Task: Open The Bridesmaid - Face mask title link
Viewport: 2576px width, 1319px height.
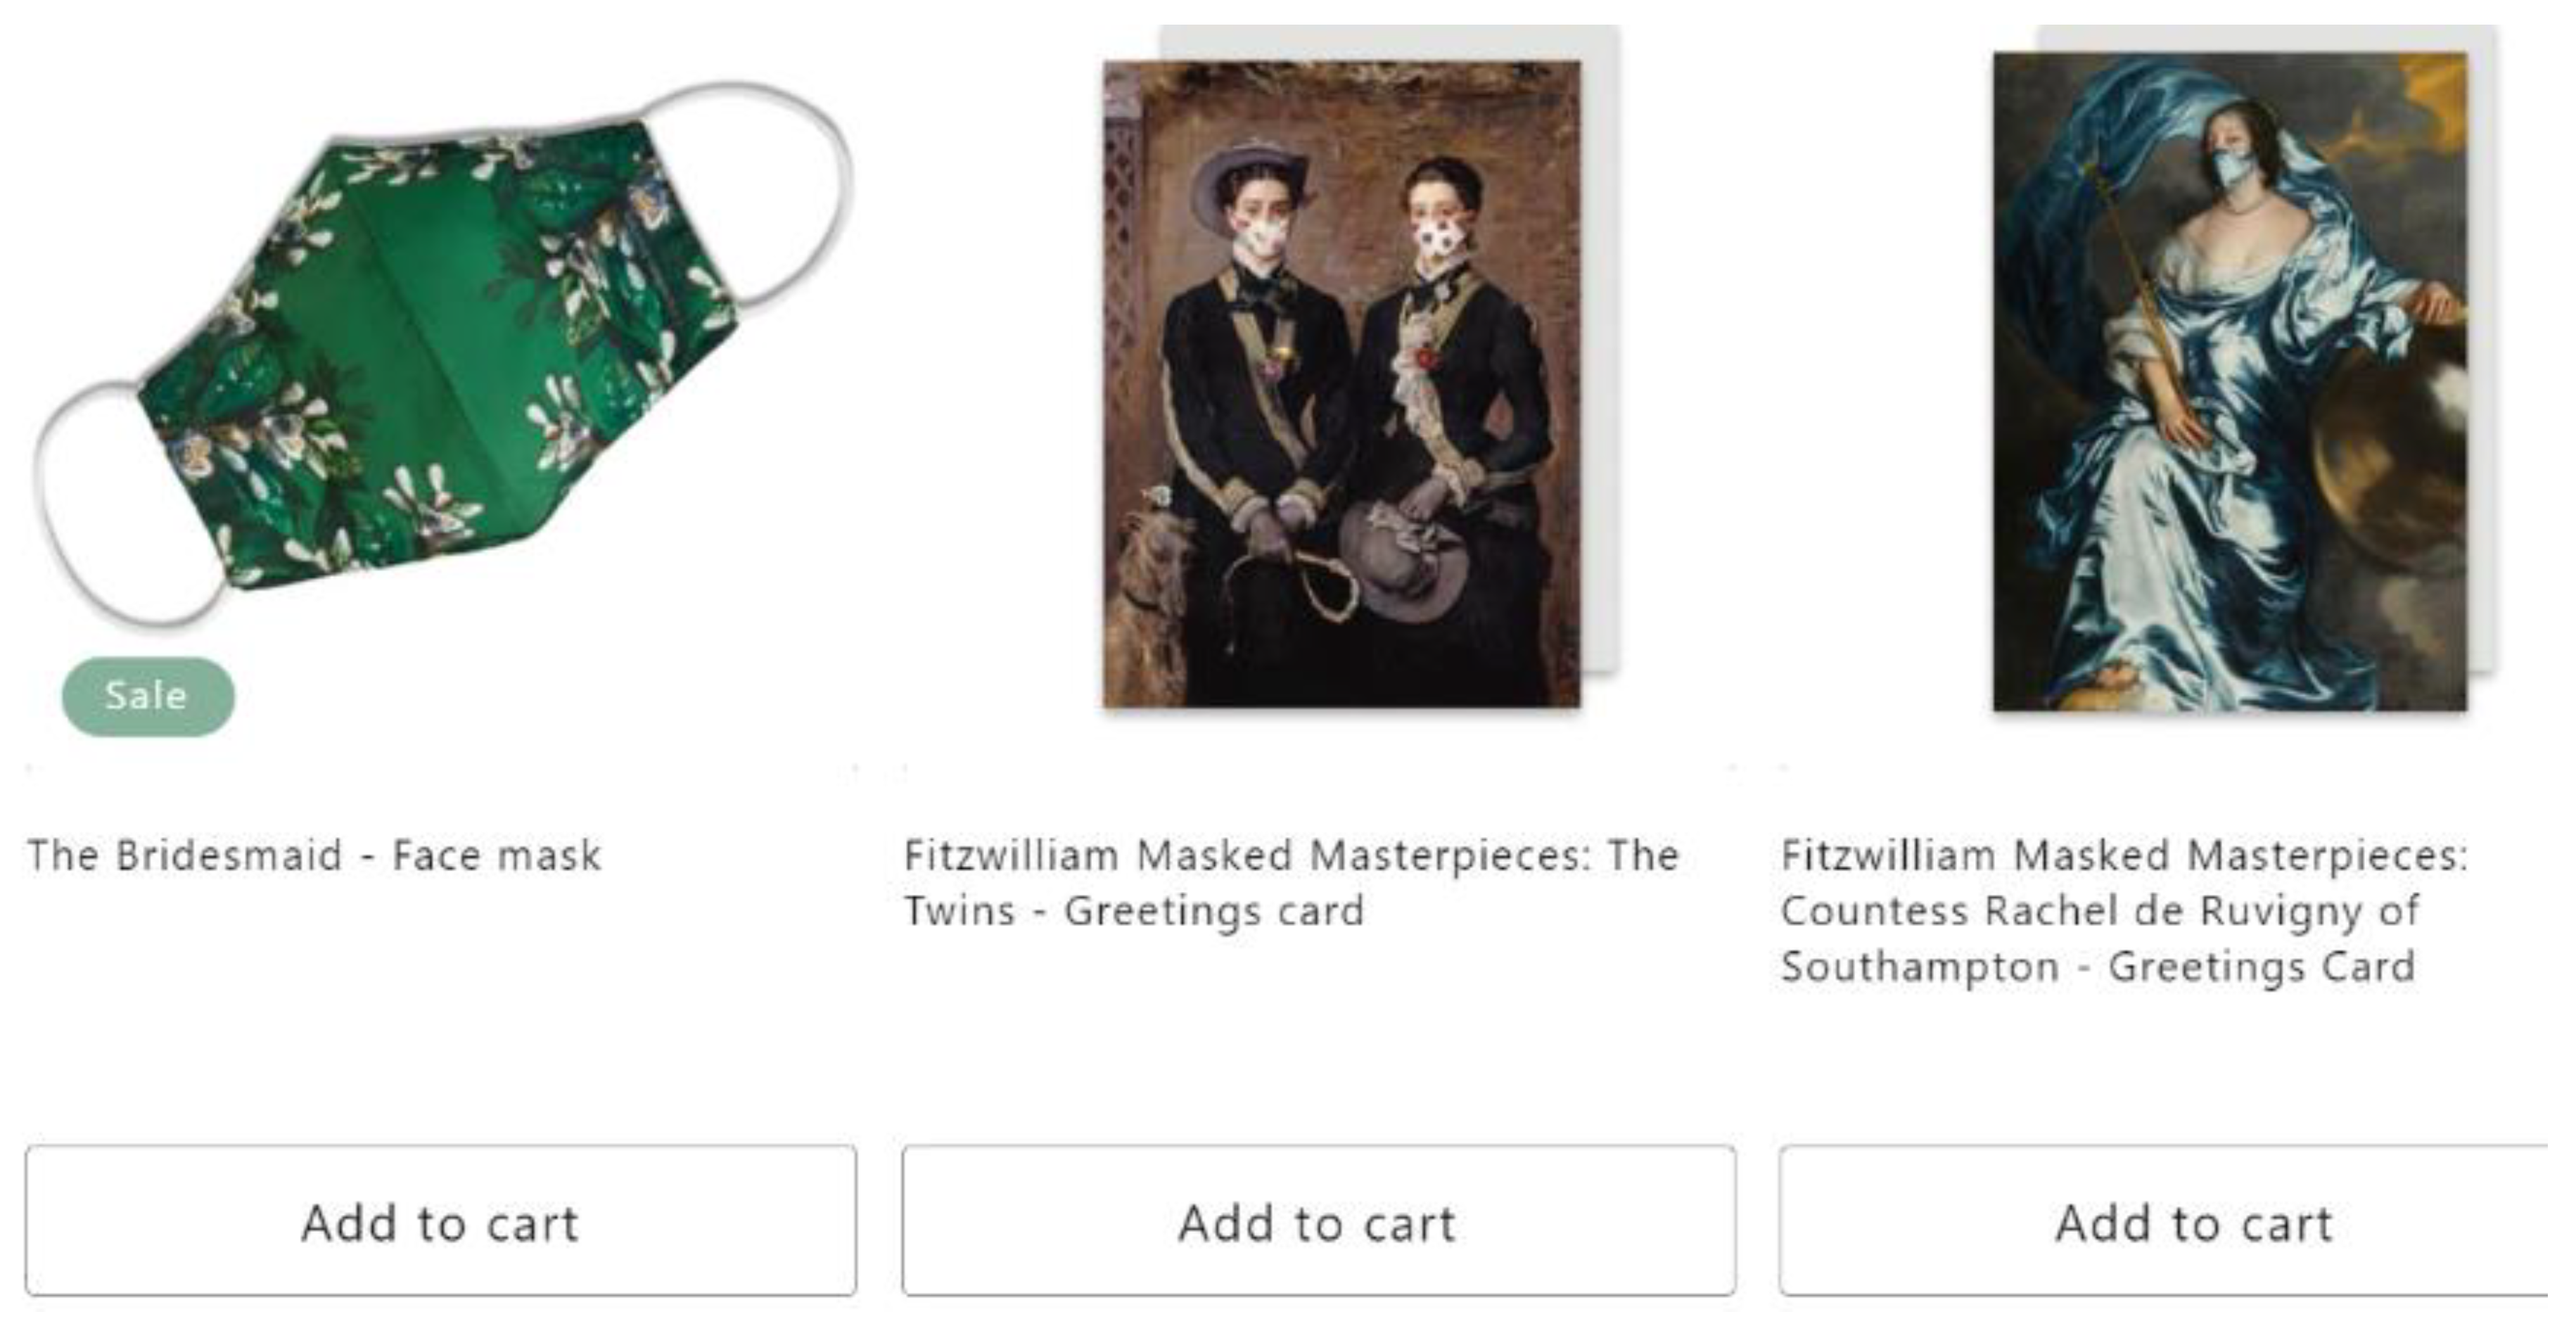Action: [x=314, y=855]
